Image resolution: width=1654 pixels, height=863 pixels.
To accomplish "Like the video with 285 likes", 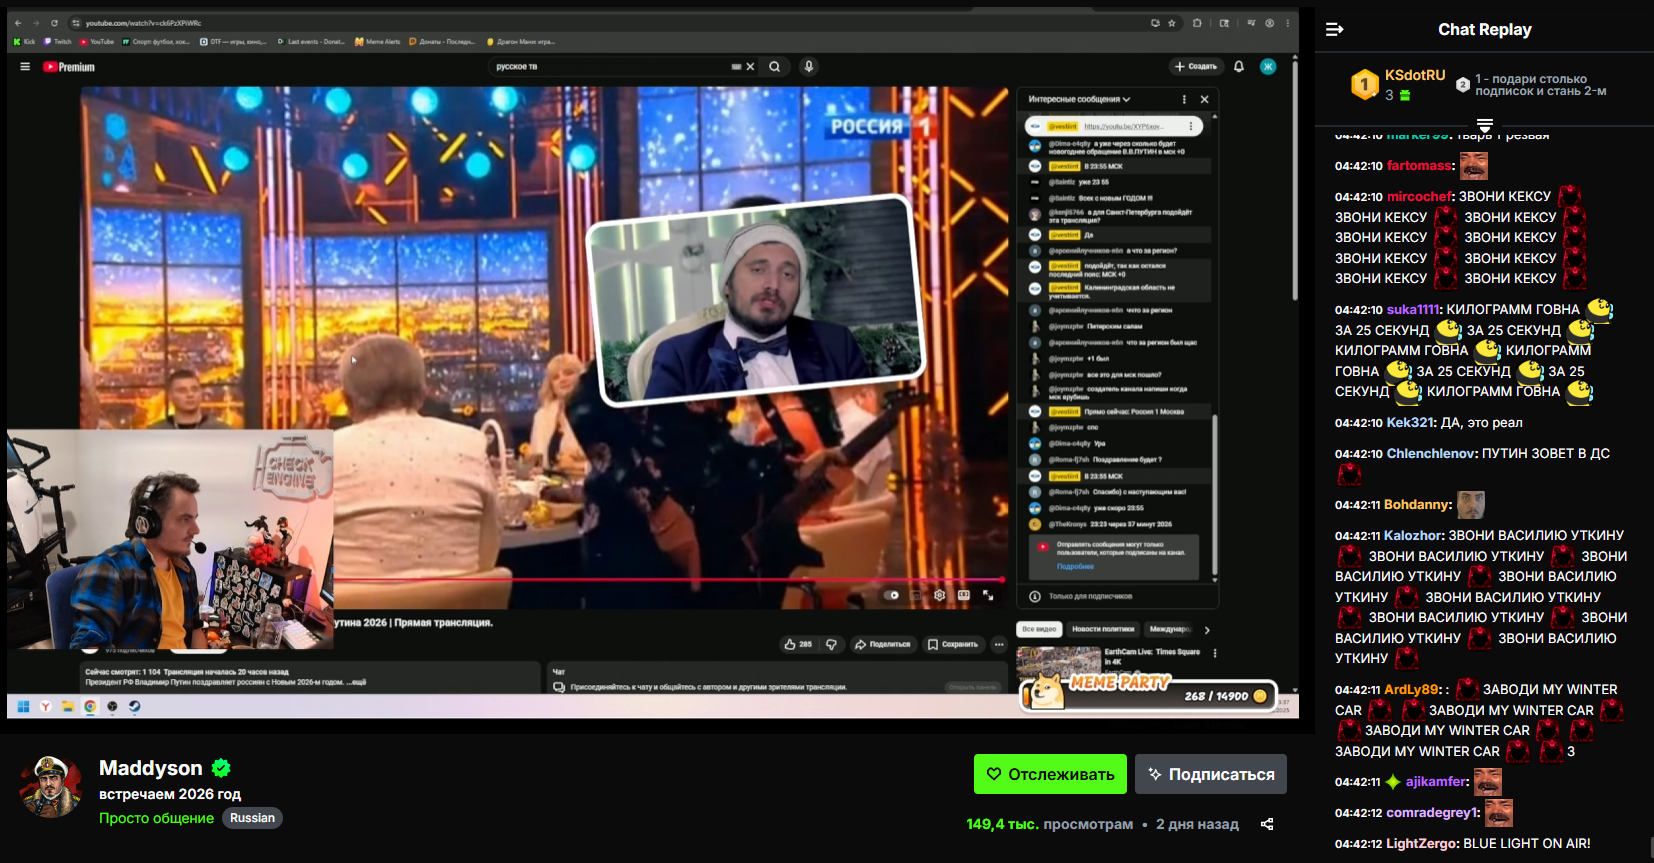I will 798,645.
